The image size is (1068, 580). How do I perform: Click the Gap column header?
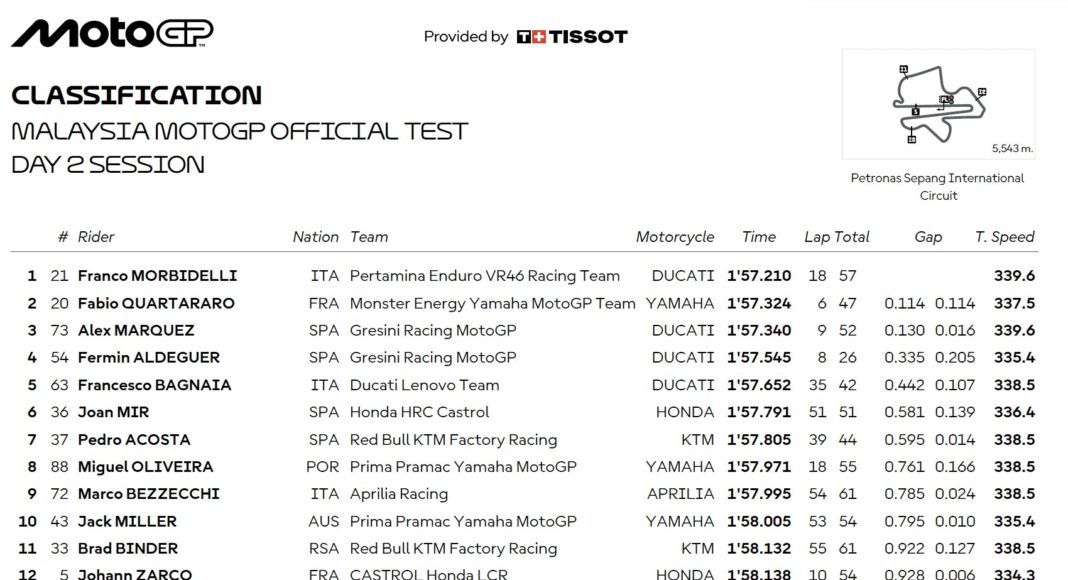(928, 237)
